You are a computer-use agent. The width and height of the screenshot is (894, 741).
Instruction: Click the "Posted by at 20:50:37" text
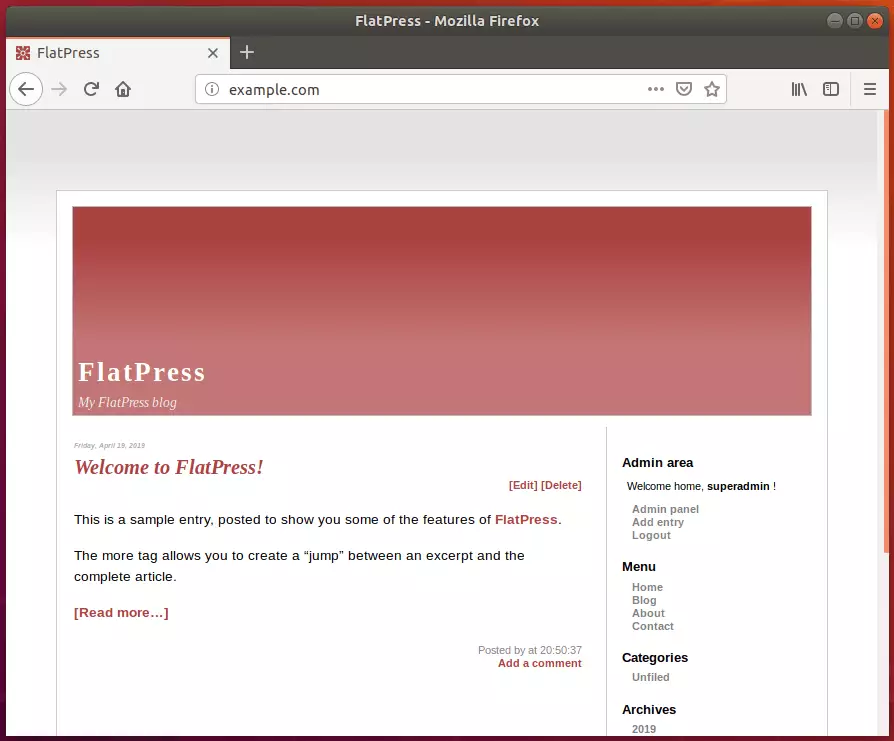click(530, 650)
